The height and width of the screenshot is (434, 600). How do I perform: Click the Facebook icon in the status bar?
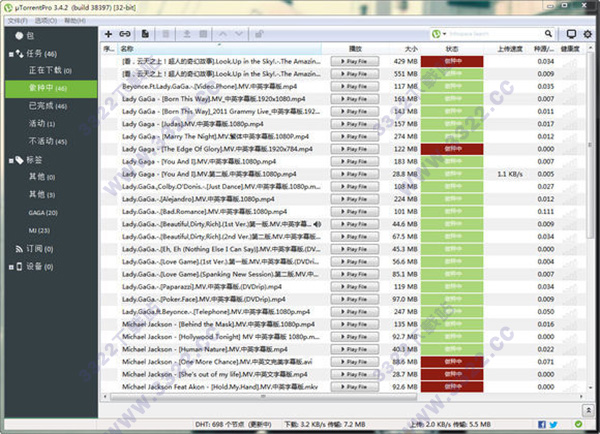[x=542, y=424]
